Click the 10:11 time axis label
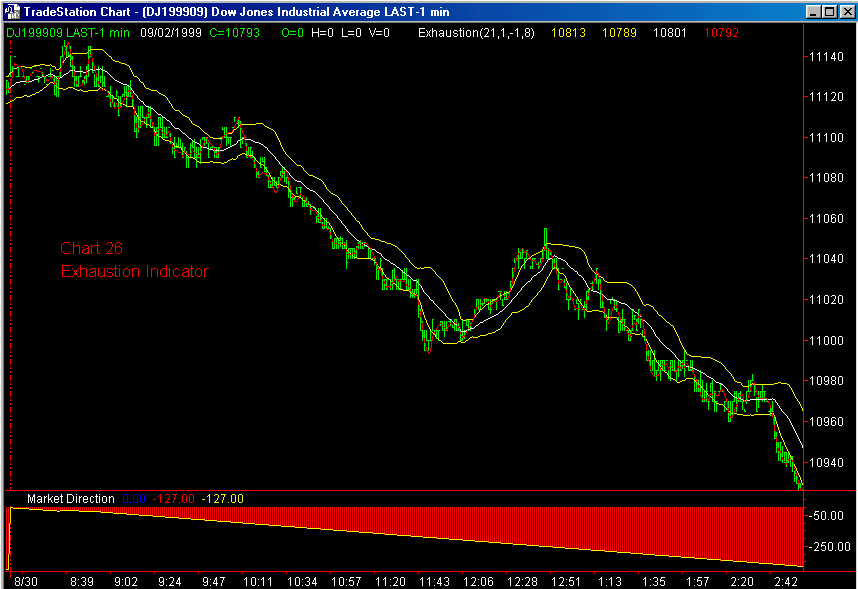The image size is (858, 589). (258, 582)
